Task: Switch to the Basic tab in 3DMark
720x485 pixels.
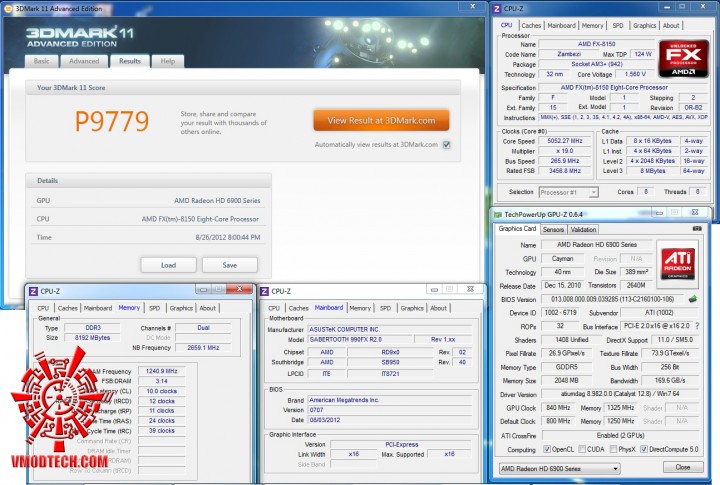Action: tap(41, 61)
